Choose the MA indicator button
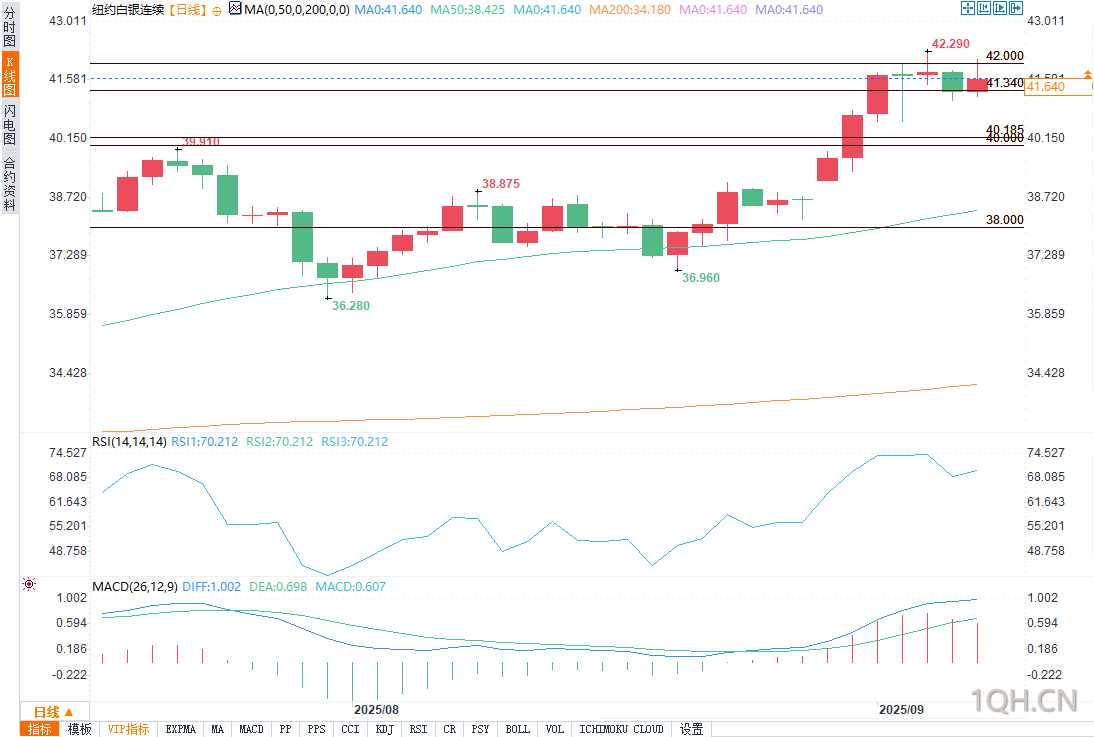The height and width of the screenshot is (737, 1094). (x=218, y=729)
